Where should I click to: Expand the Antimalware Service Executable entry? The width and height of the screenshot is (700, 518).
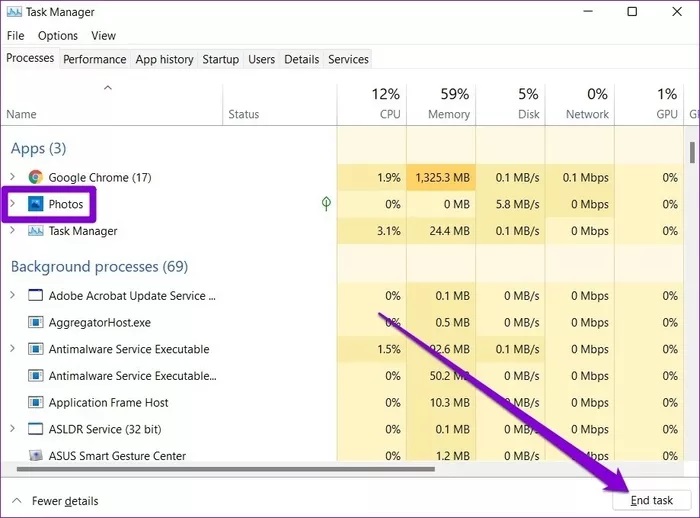[12, 350]
